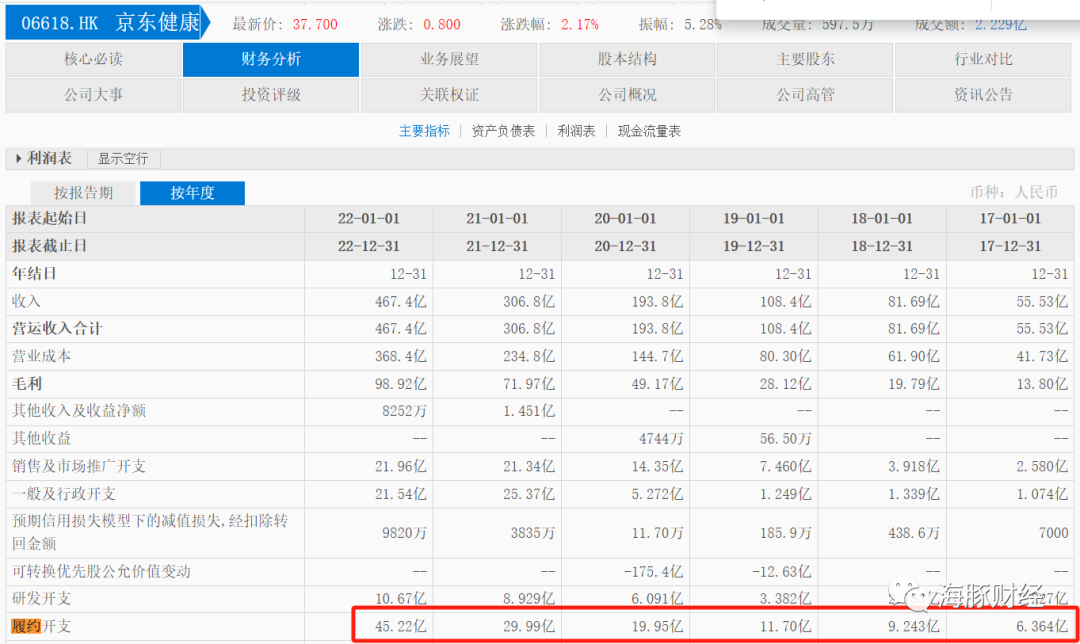Screen dimensions: 1080x644
Task: Switch to 股本结构 tab
Action: pyautogui.click(x=627, y=59)
